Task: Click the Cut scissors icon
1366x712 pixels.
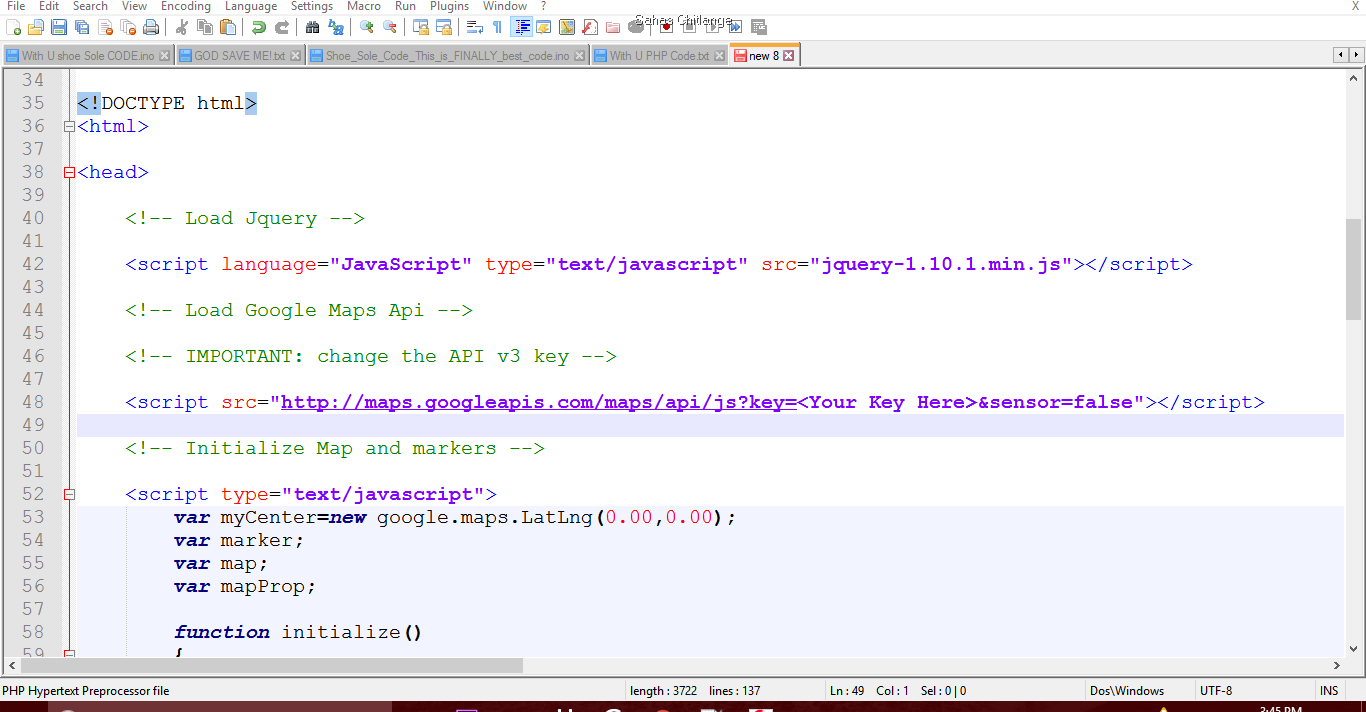Action: tap(182, 27)
